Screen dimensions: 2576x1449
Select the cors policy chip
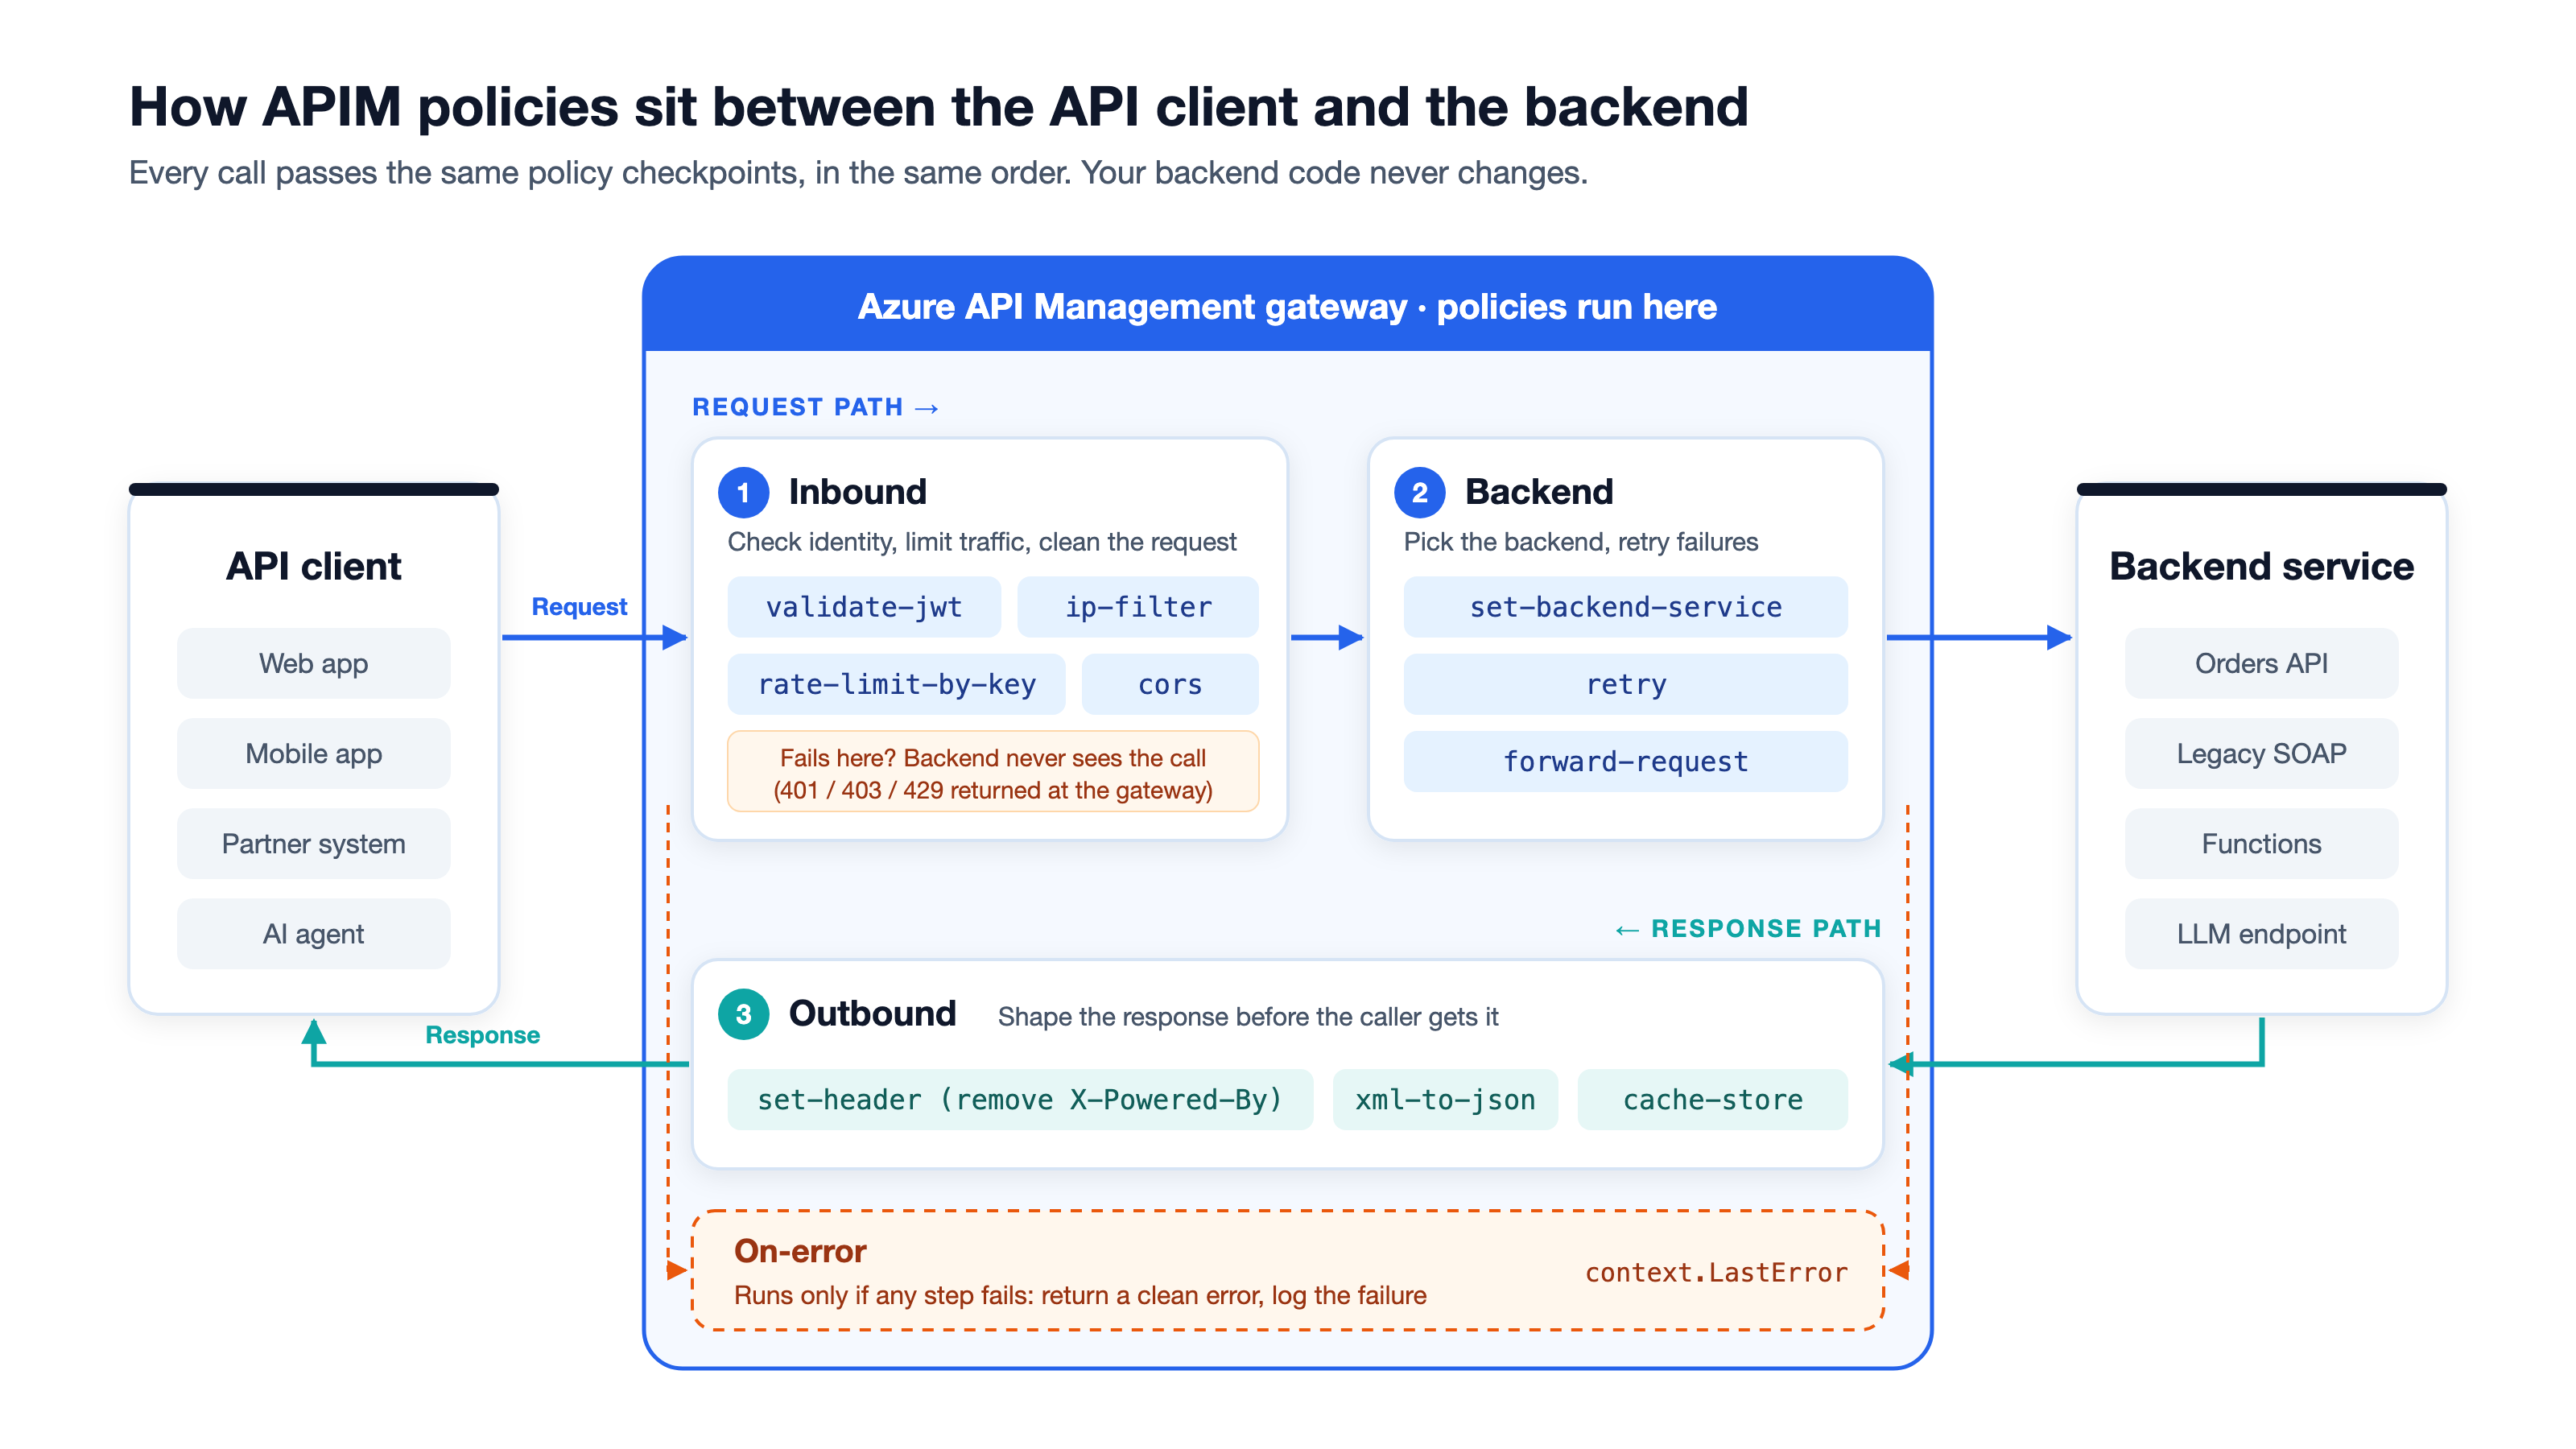tap(1170, 684)
